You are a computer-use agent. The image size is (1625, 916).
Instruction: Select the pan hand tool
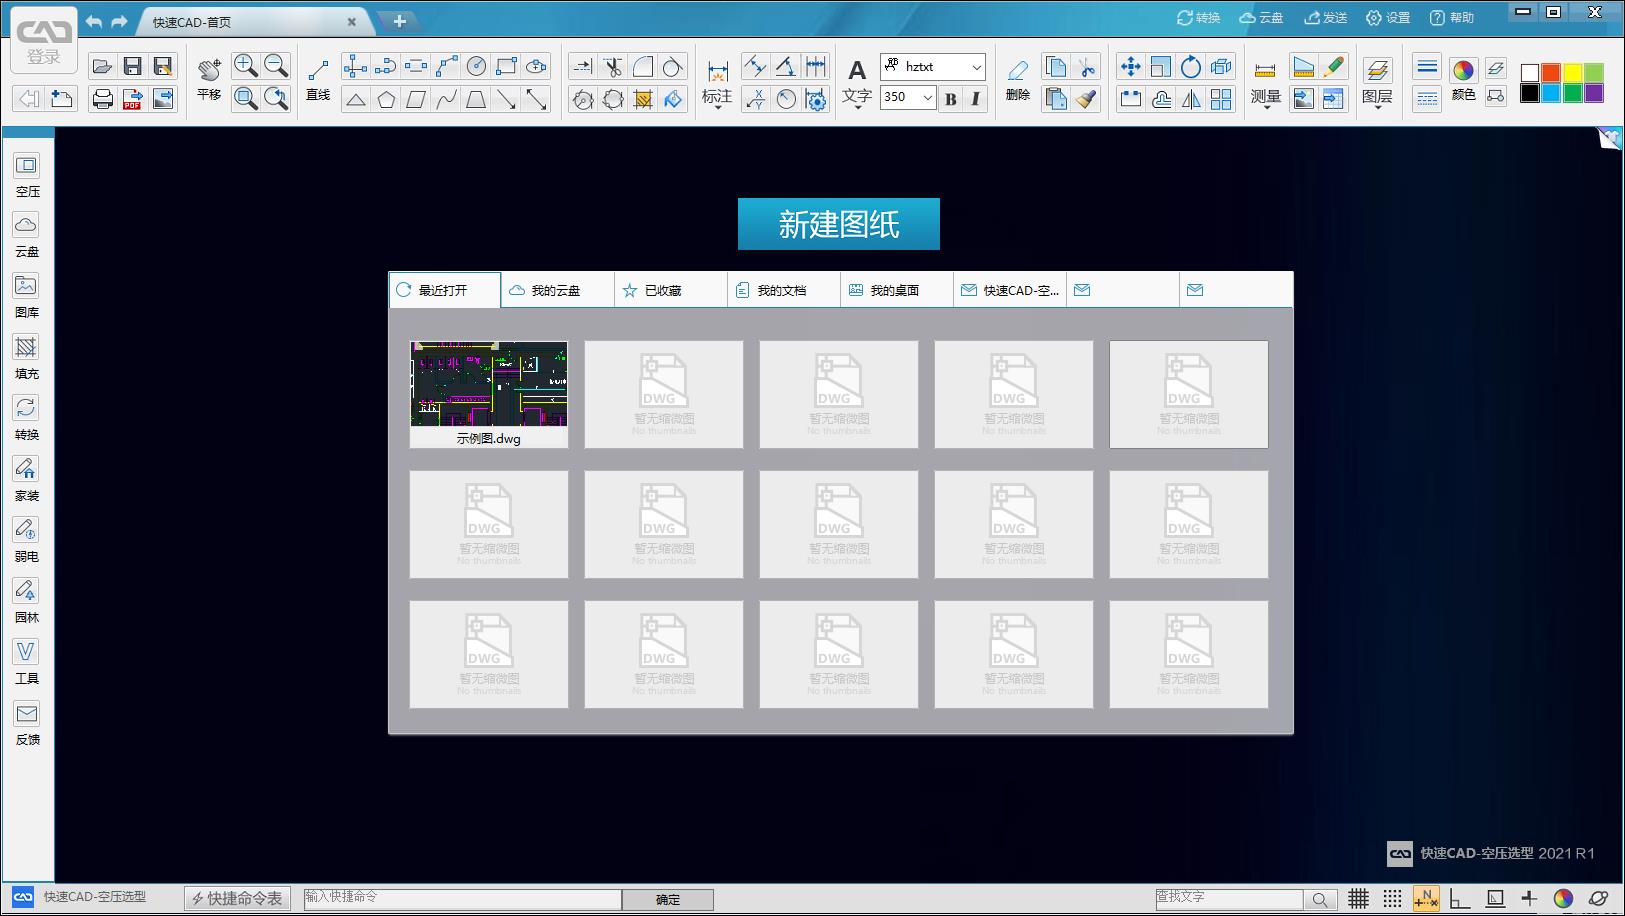coord(209,69)
